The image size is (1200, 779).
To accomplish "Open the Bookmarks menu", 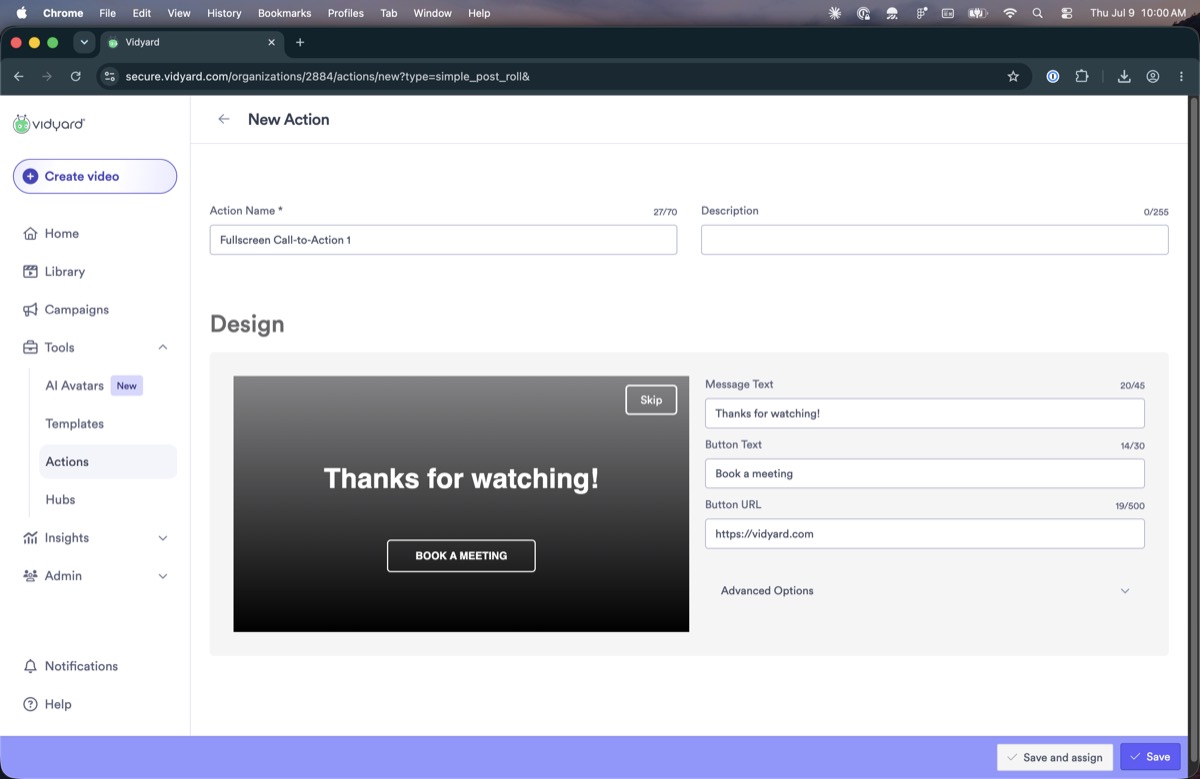I will (x=284, y=13).
